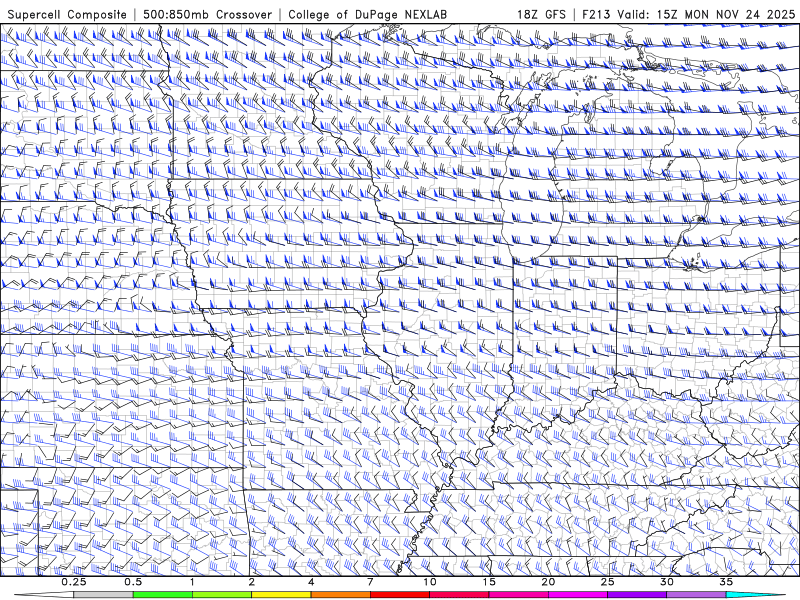Select the yellow-green 1–2 colorbar segment
Screen dimensions: 800x600
click(x=222, y=595)
